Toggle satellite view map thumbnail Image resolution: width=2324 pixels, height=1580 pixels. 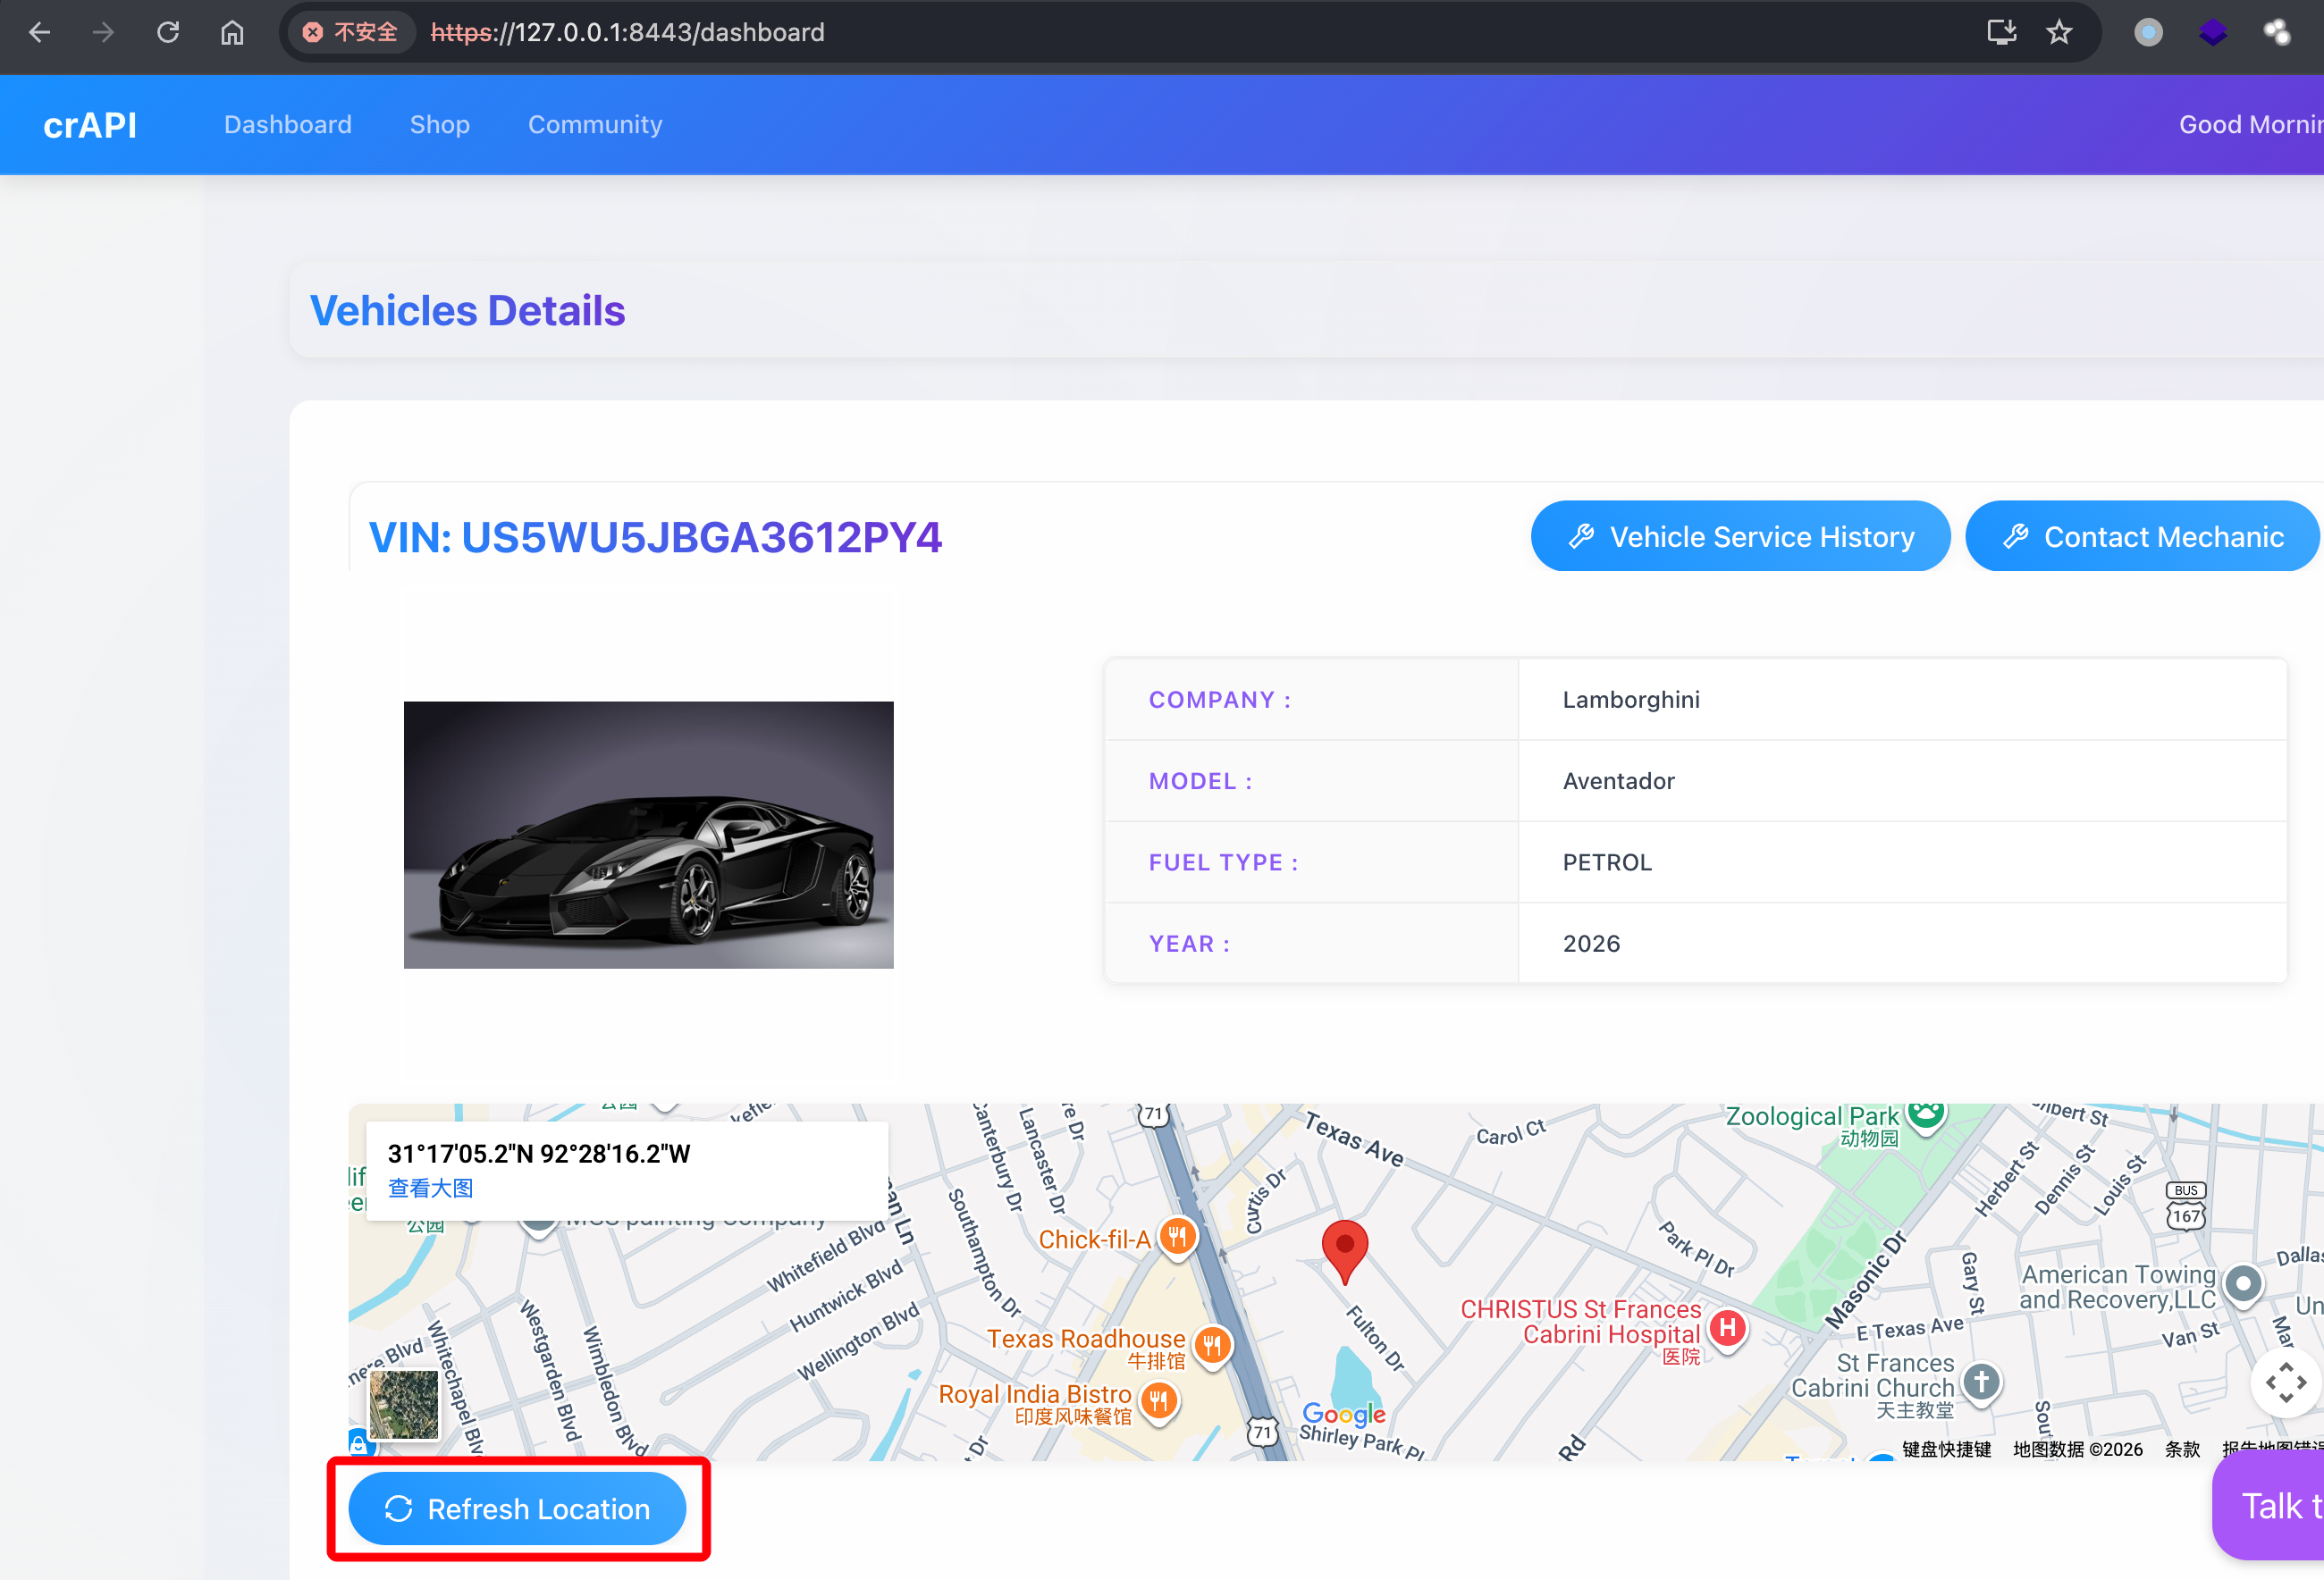(x=404, y=1403)
